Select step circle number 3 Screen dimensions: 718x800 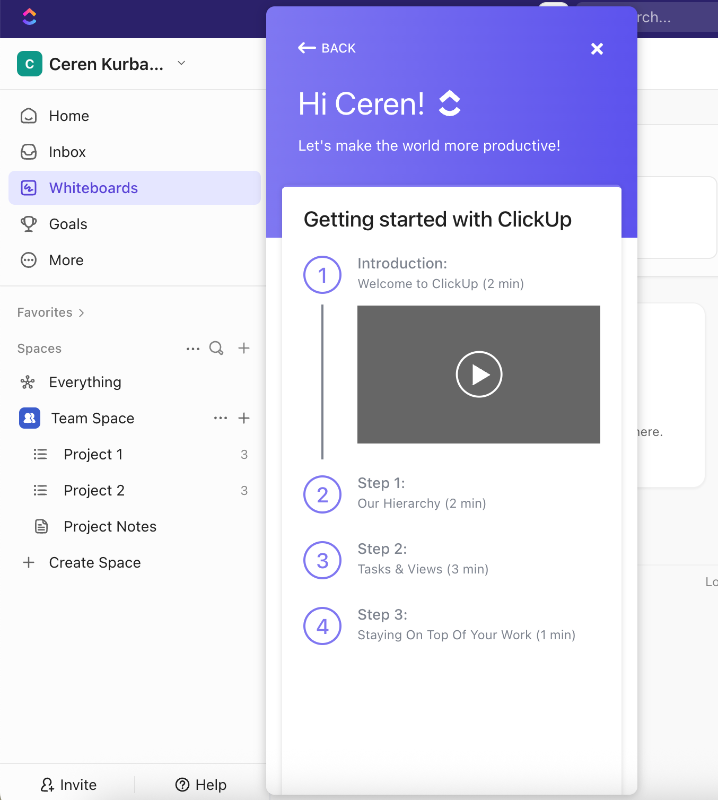pos(323,560)
